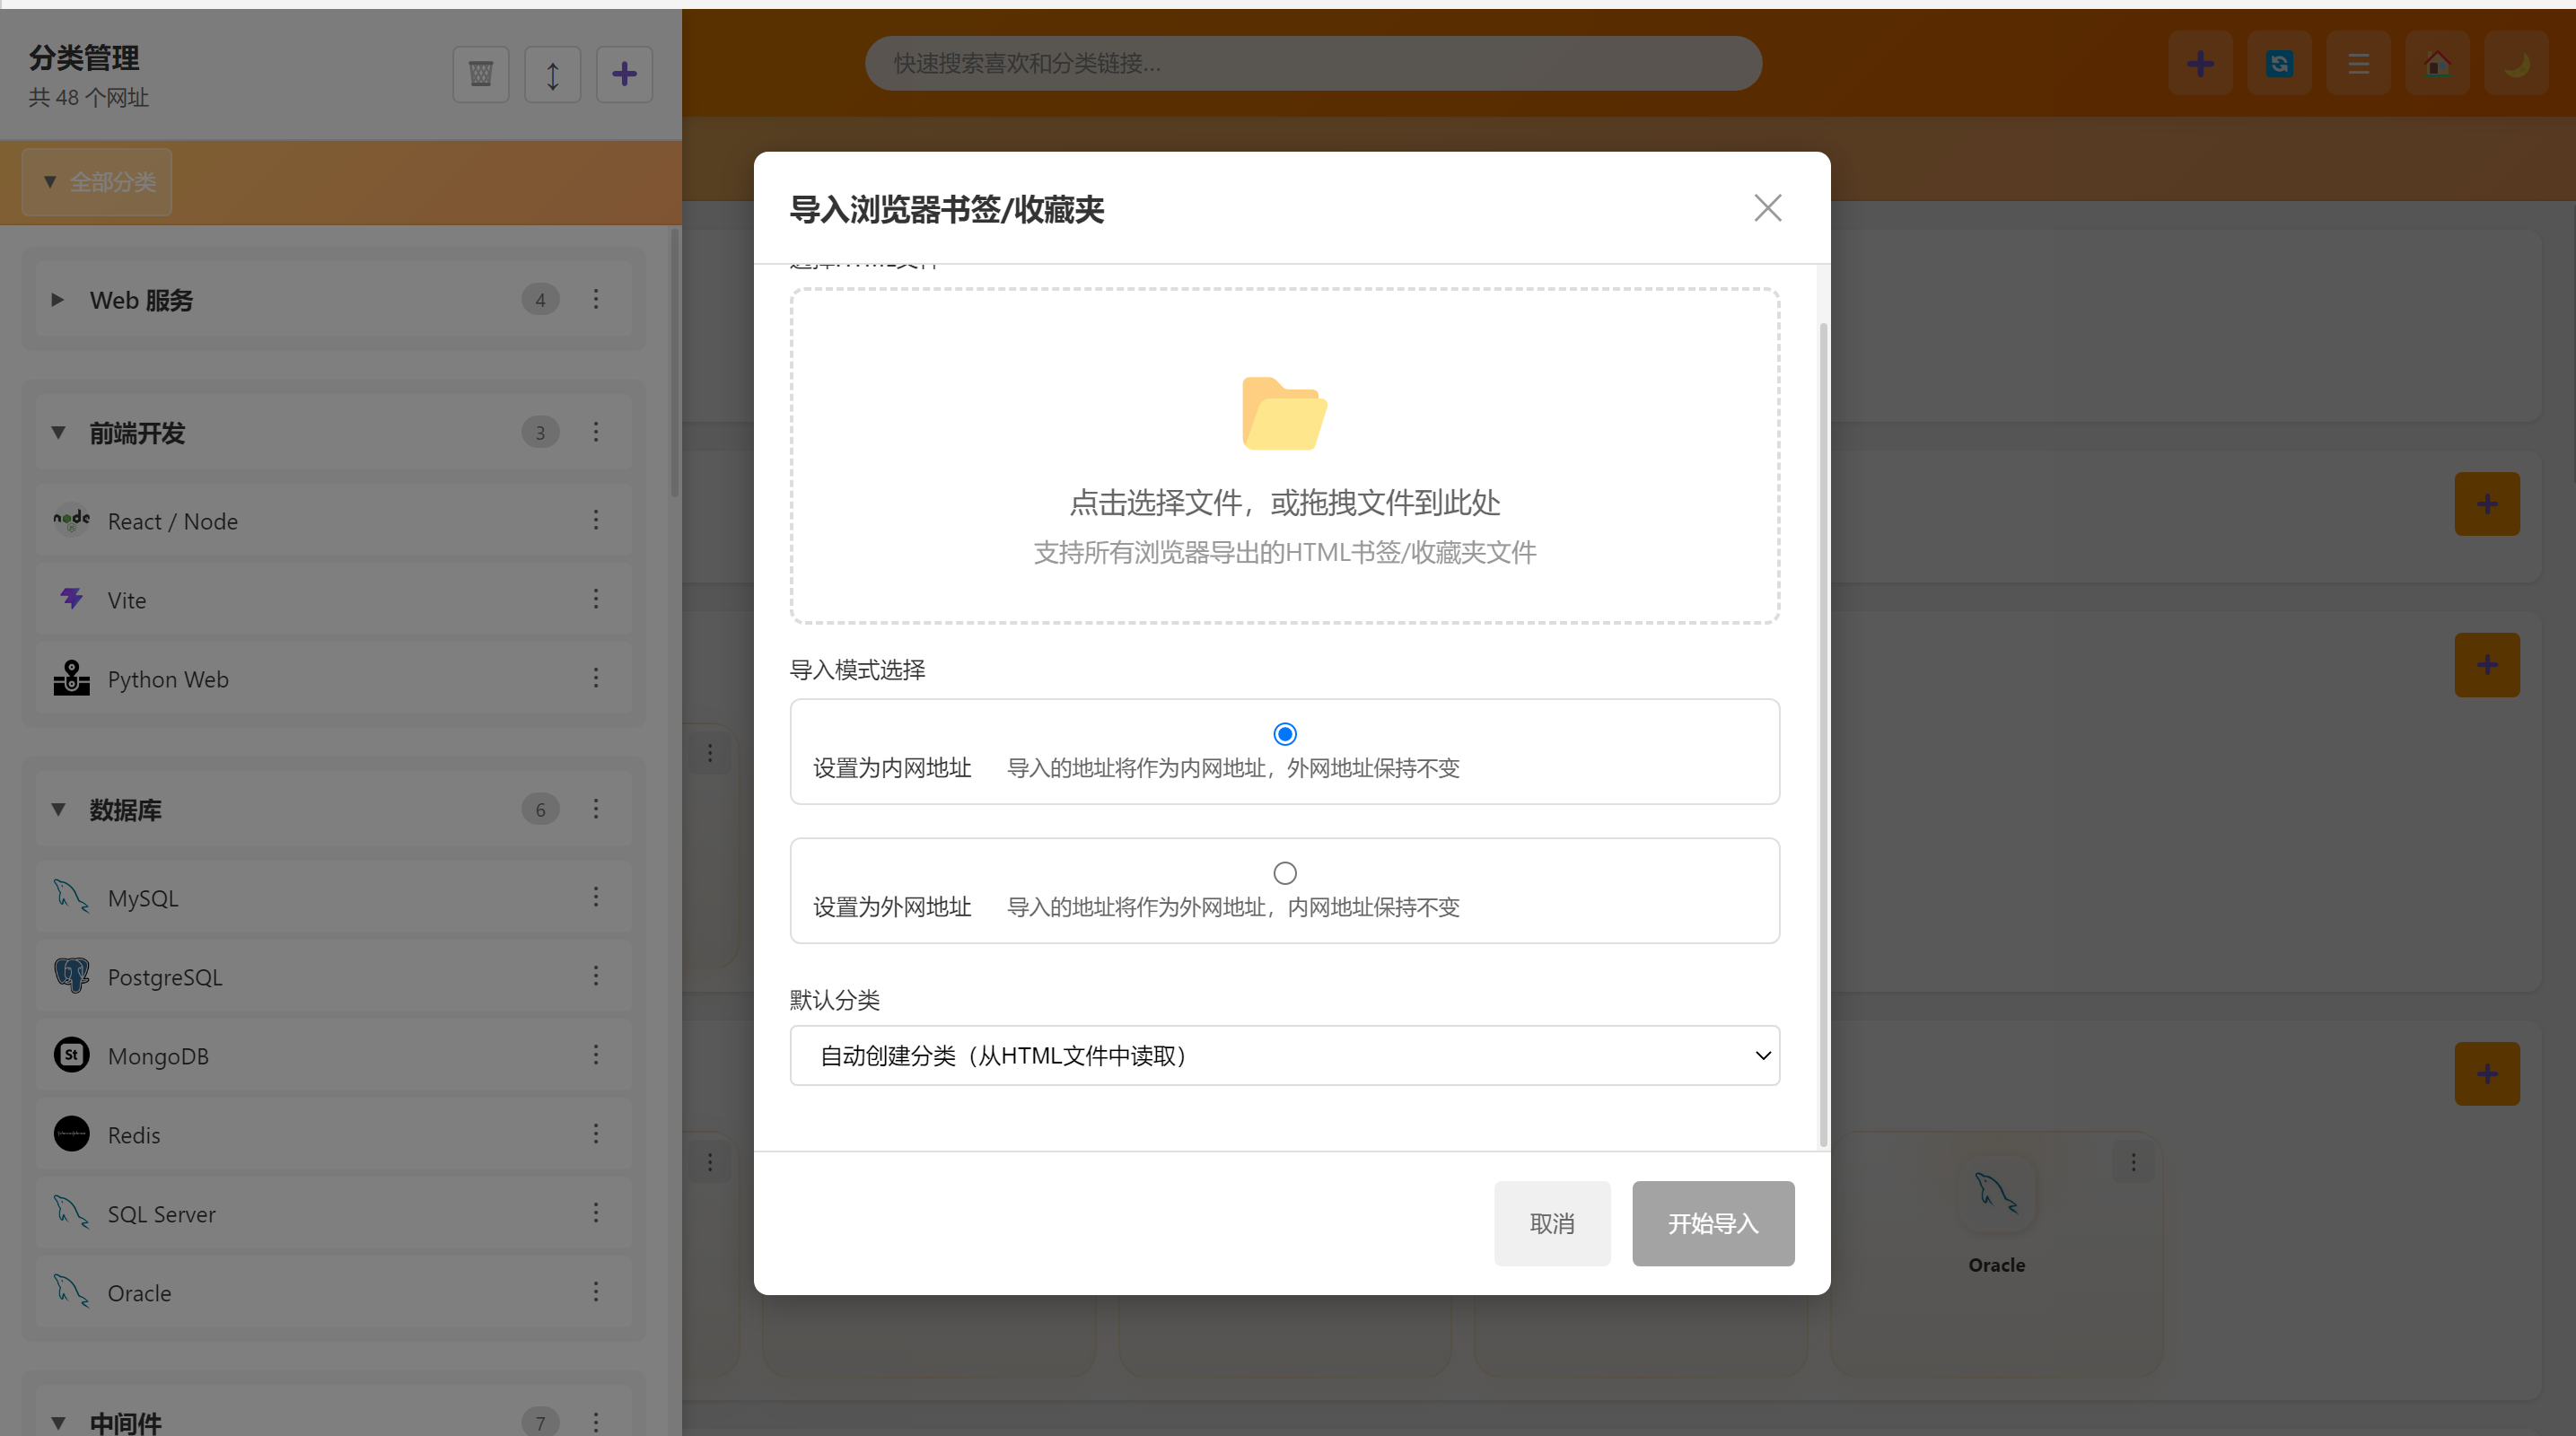Select SQL Server in sidebar

click(x=333, y=1214)
